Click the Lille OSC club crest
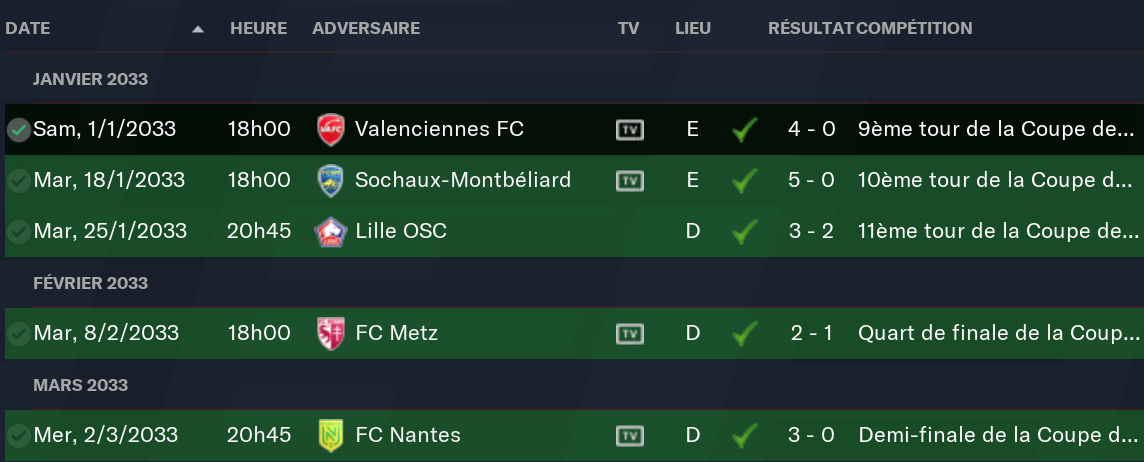Image resolution: width=1144 pixels, height=462 pixels. (x=330, y=232)
